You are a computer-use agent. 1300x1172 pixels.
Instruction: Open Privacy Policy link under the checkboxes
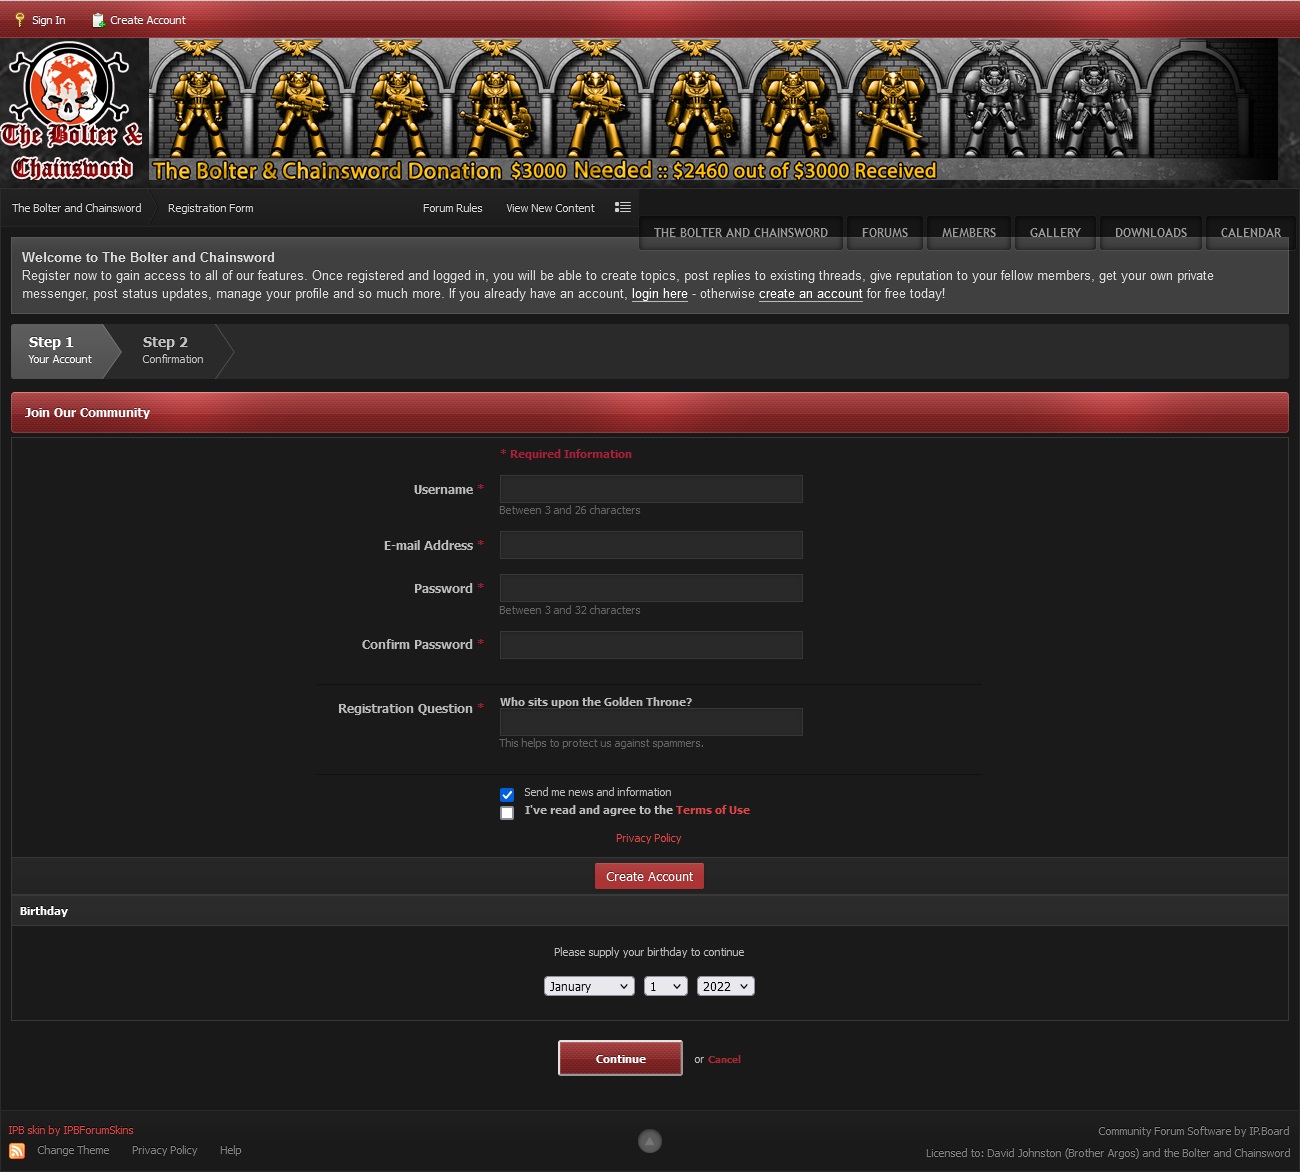[648, 838]
